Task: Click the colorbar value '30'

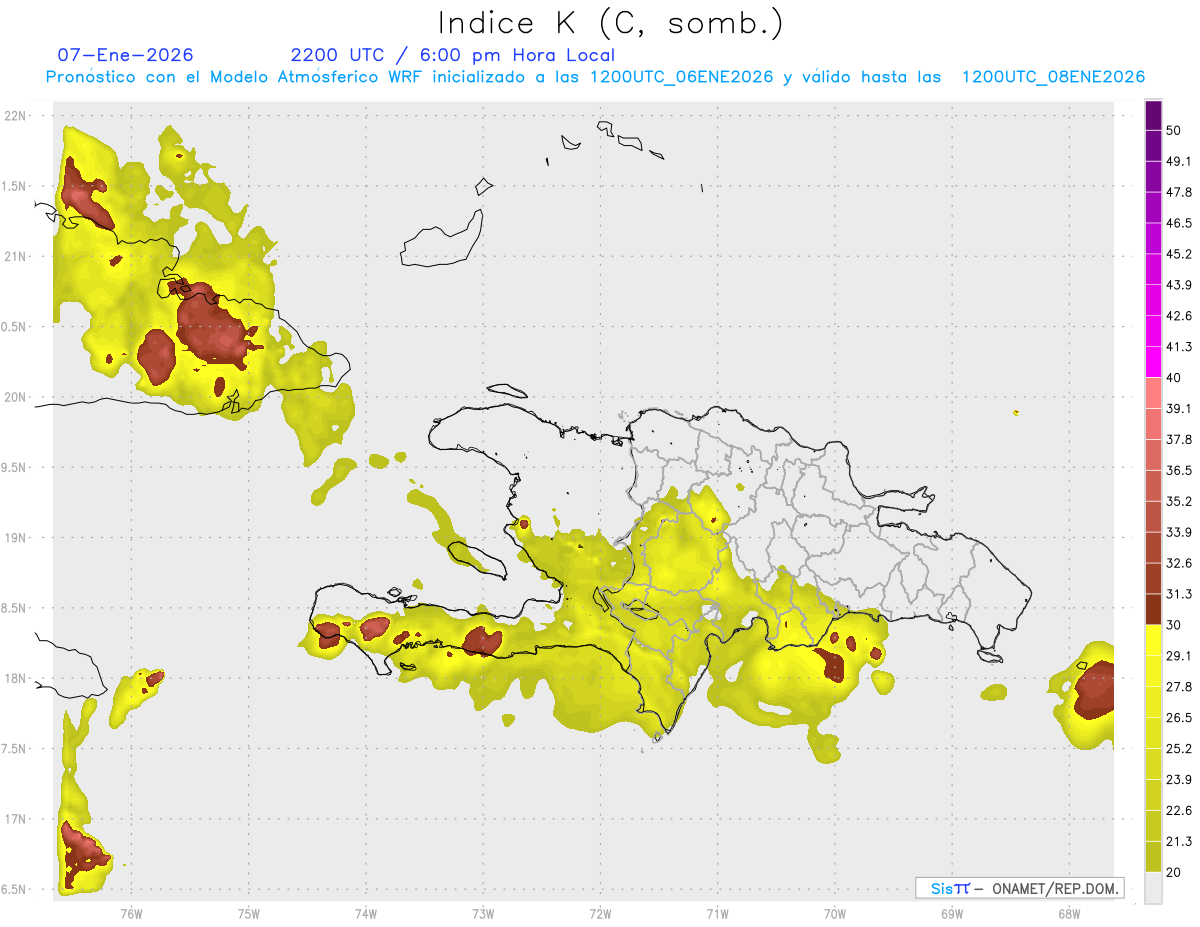Action: coord(1174,625)
